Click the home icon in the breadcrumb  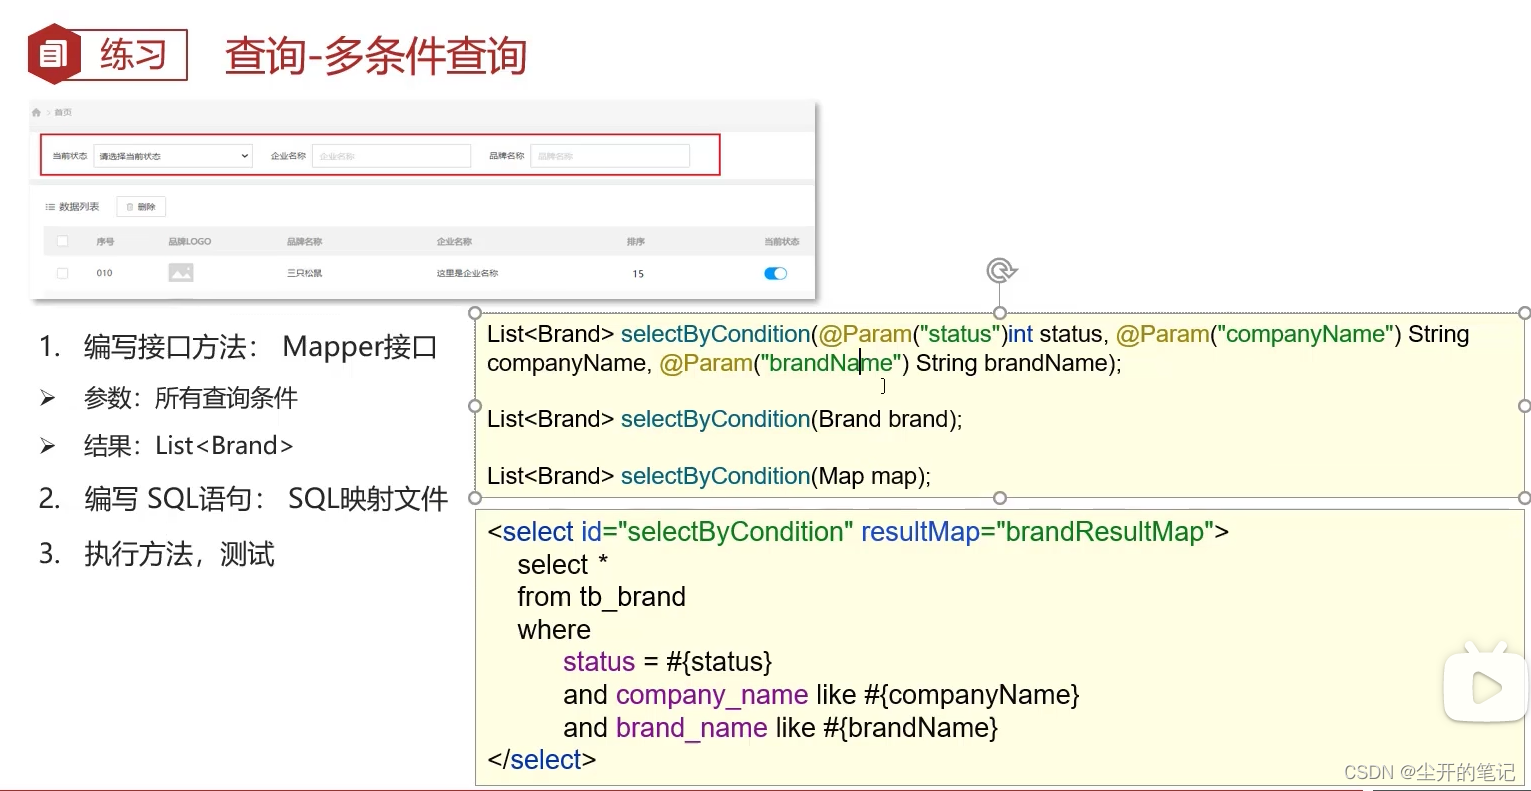point(37,113)
